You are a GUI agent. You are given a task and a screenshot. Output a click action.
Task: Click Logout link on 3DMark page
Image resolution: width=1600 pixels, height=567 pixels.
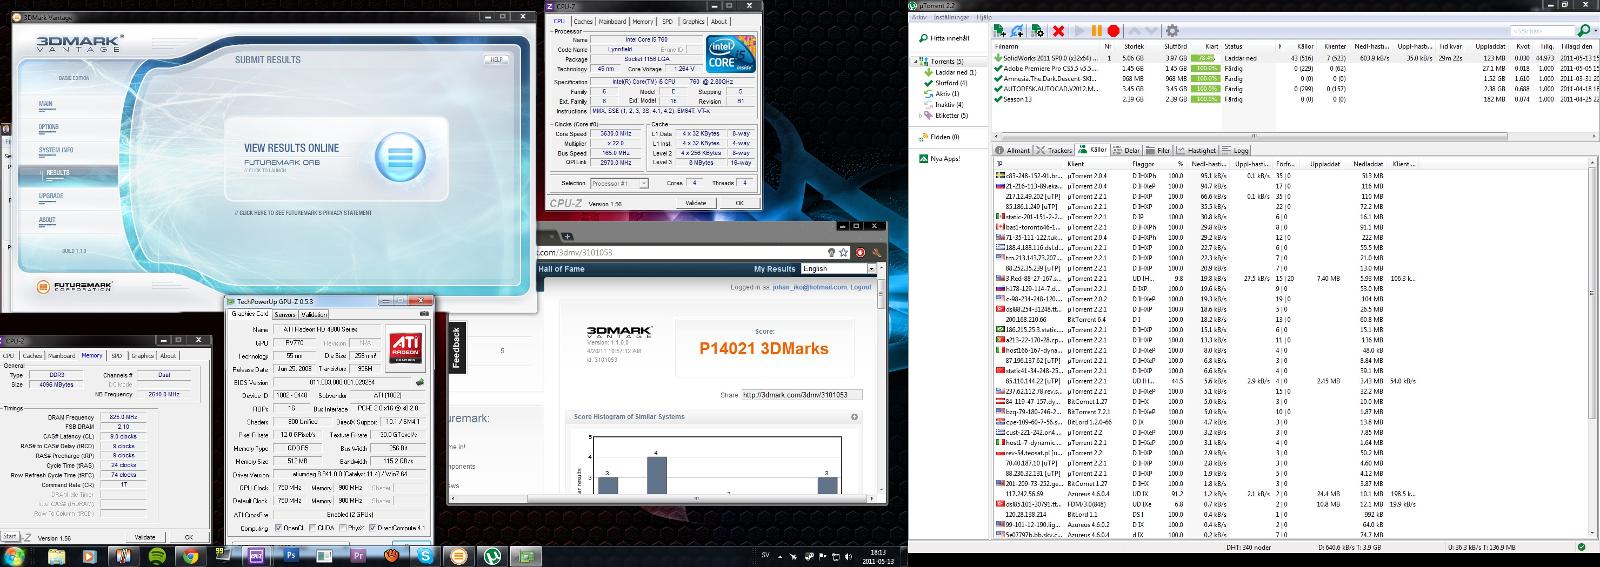[x=861, y=287]
